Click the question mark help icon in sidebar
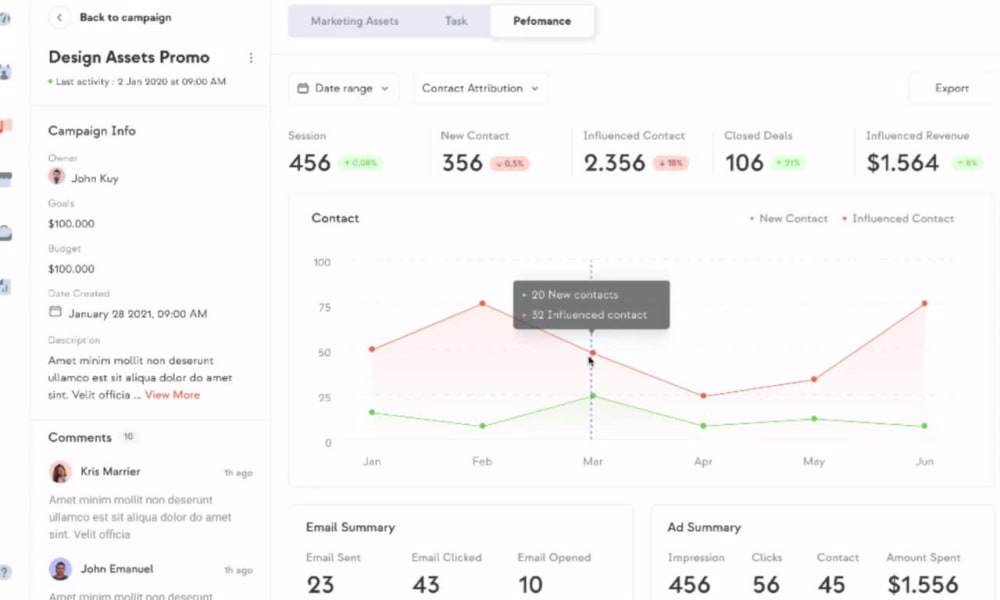This screenshot has height=600, width=1000. (x=4, y=572)
